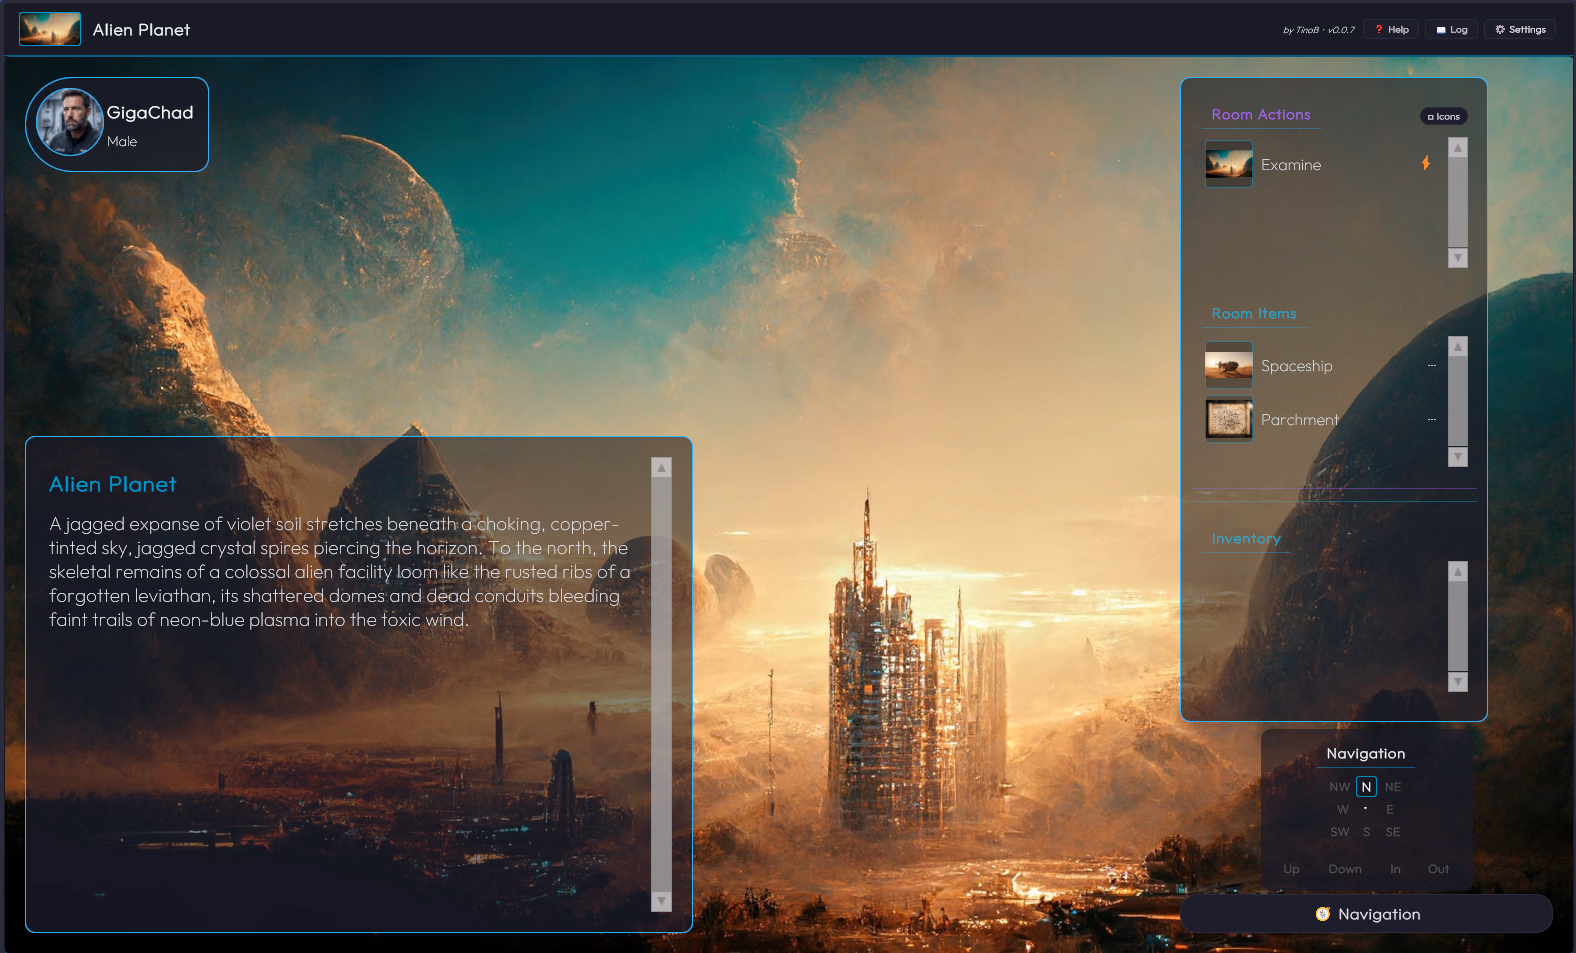Screen dimensions: 1576x953
Task: Click the Room Items section heading
Action: [x=1254, y=314]
